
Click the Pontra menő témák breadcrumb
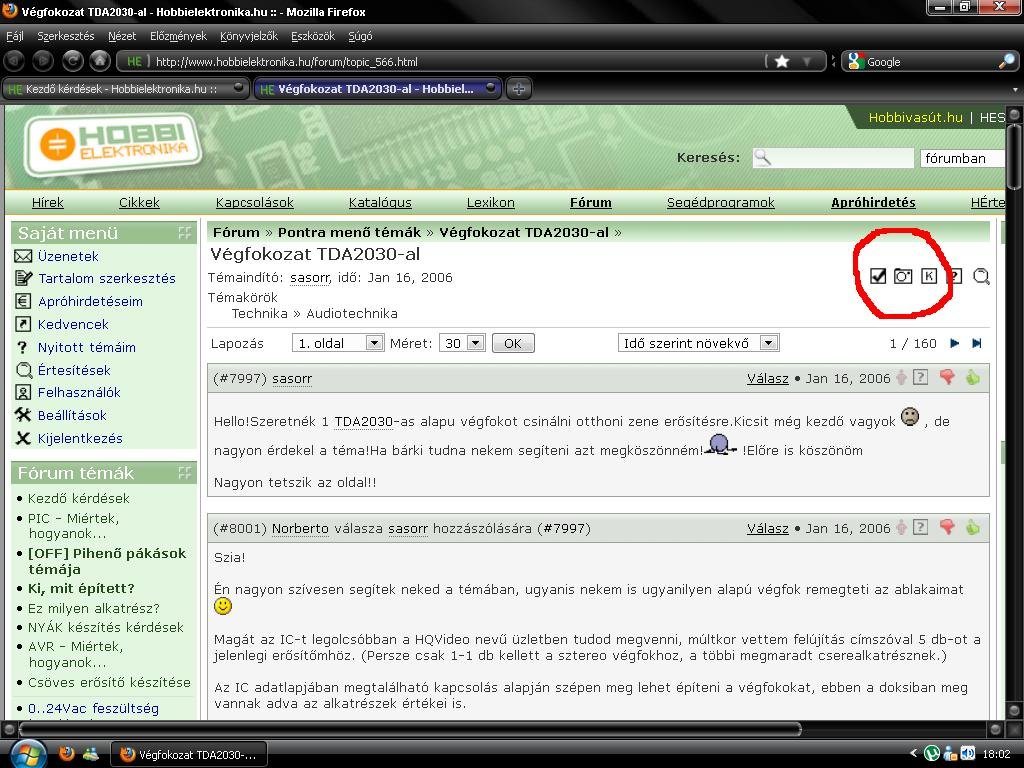click(x=349, y=232)
